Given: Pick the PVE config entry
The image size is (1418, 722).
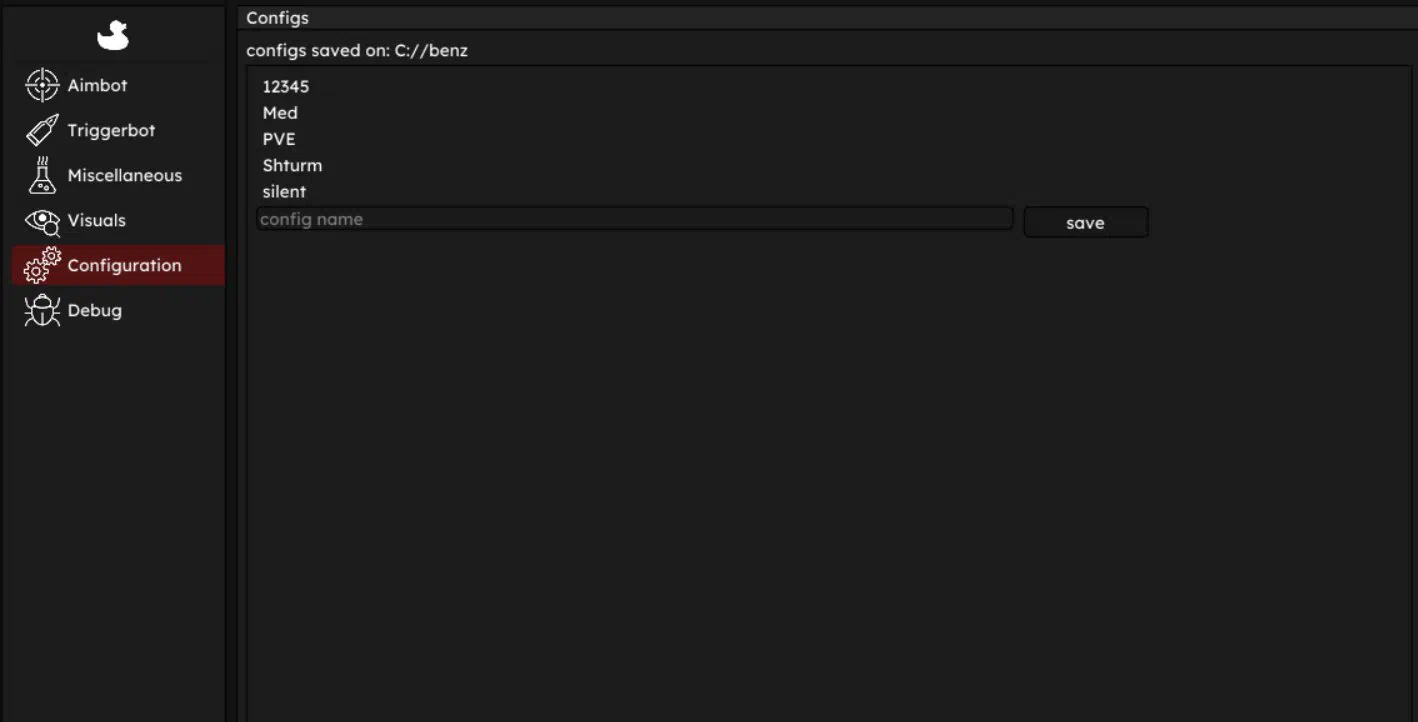Looking at the screenshot, I should (x=279, y=139).
